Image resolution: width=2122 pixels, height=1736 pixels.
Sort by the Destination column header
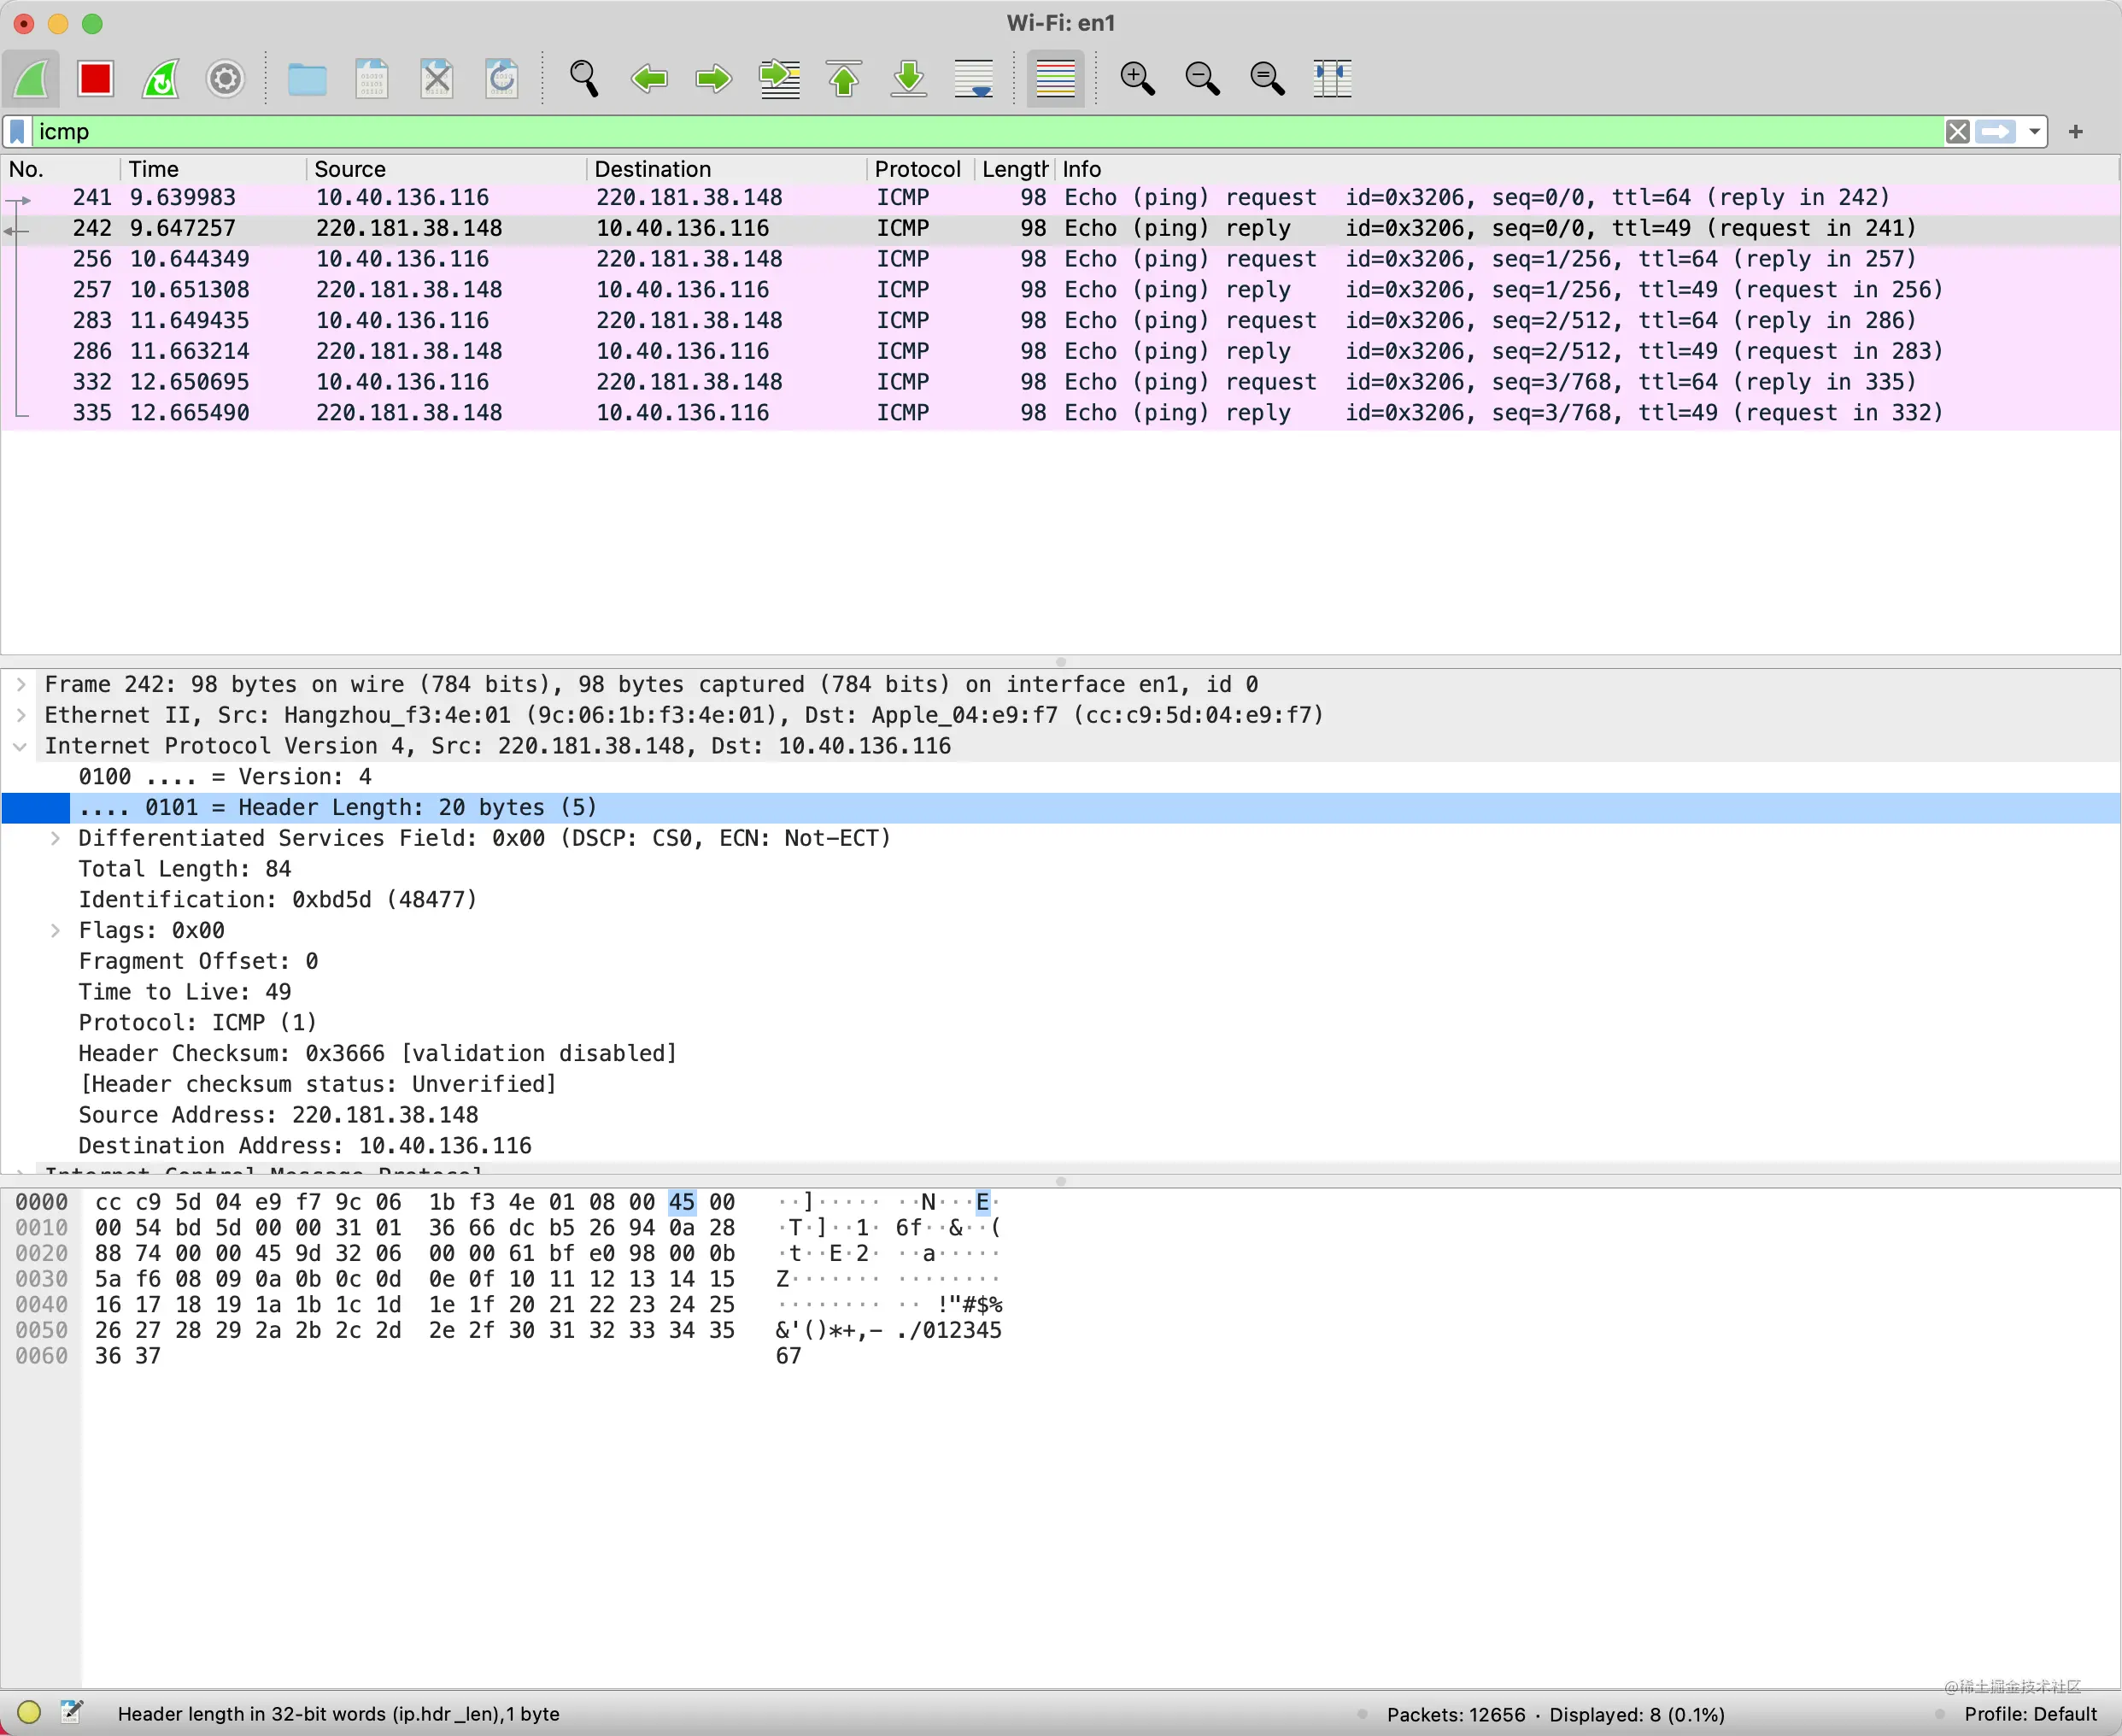727,169
